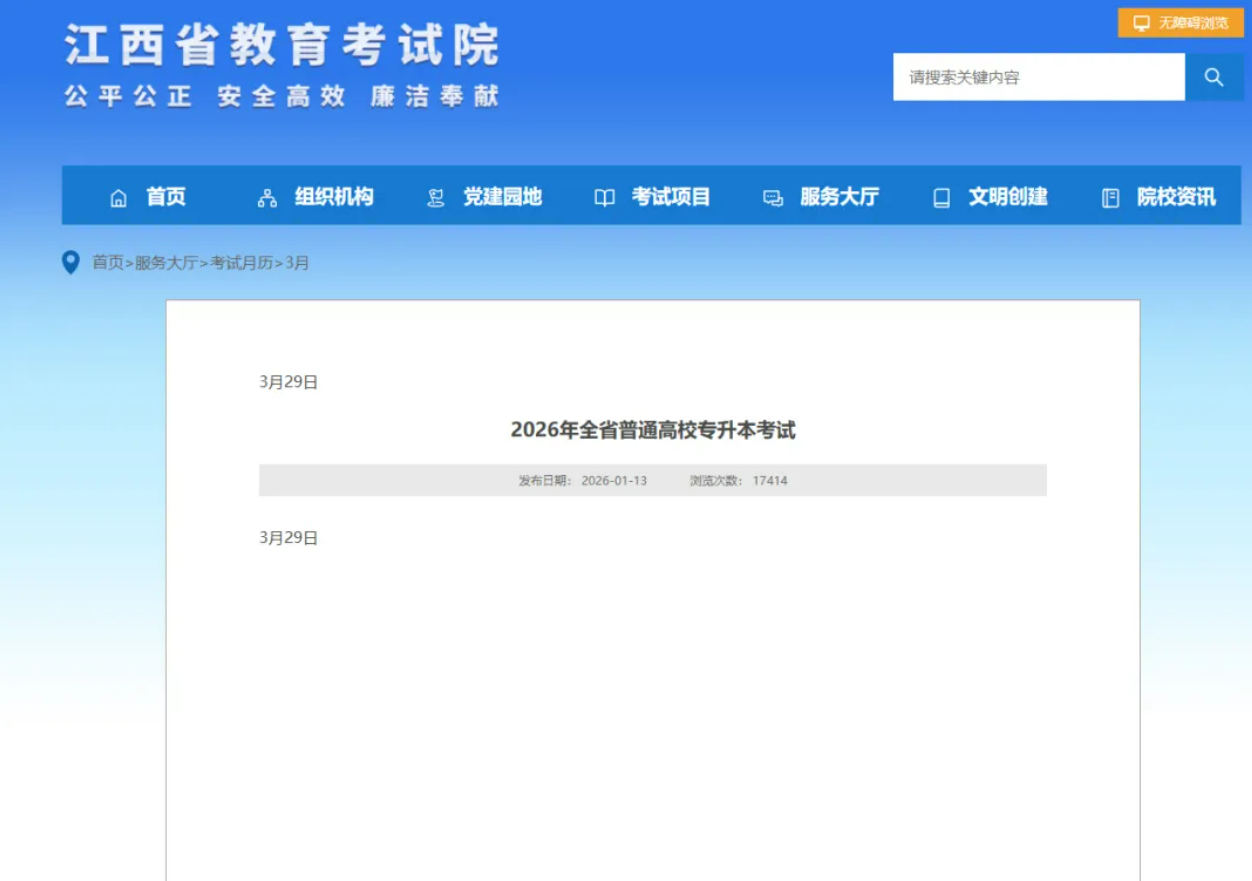The image size is (1252, 881).
Task: Click the news icon beside 院校资讯
Action: pyautogui.click(x=1110, y=197)
